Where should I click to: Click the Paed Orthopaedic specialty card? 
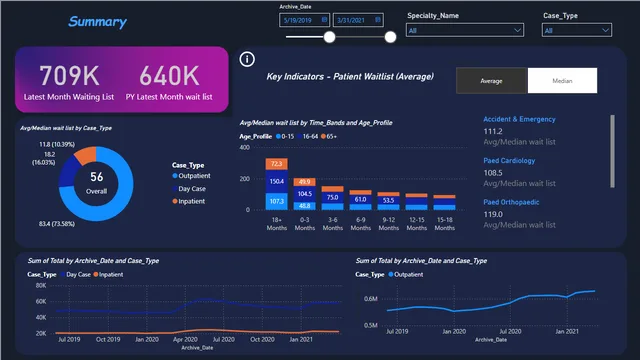click(x=519, y=213)
